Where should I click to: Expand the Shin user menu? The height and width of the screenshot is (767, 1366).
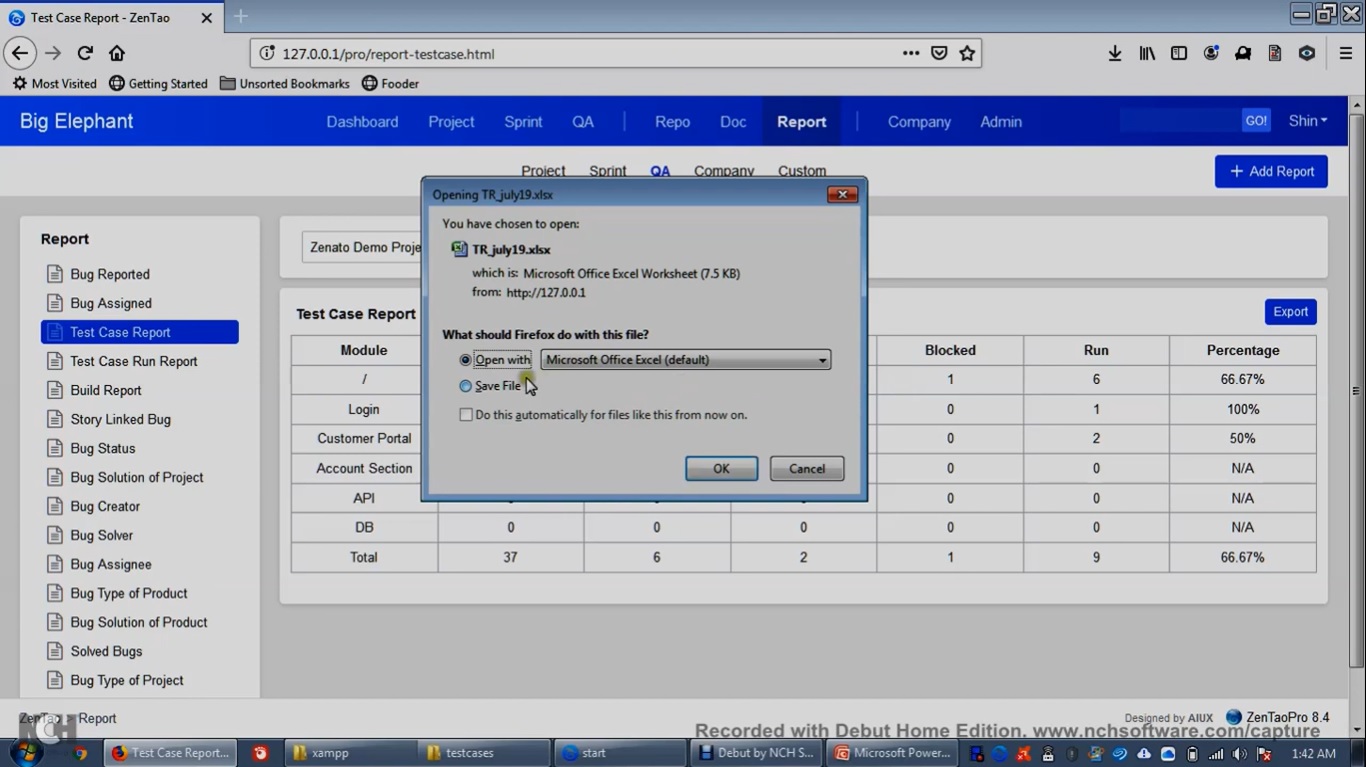1308,121
